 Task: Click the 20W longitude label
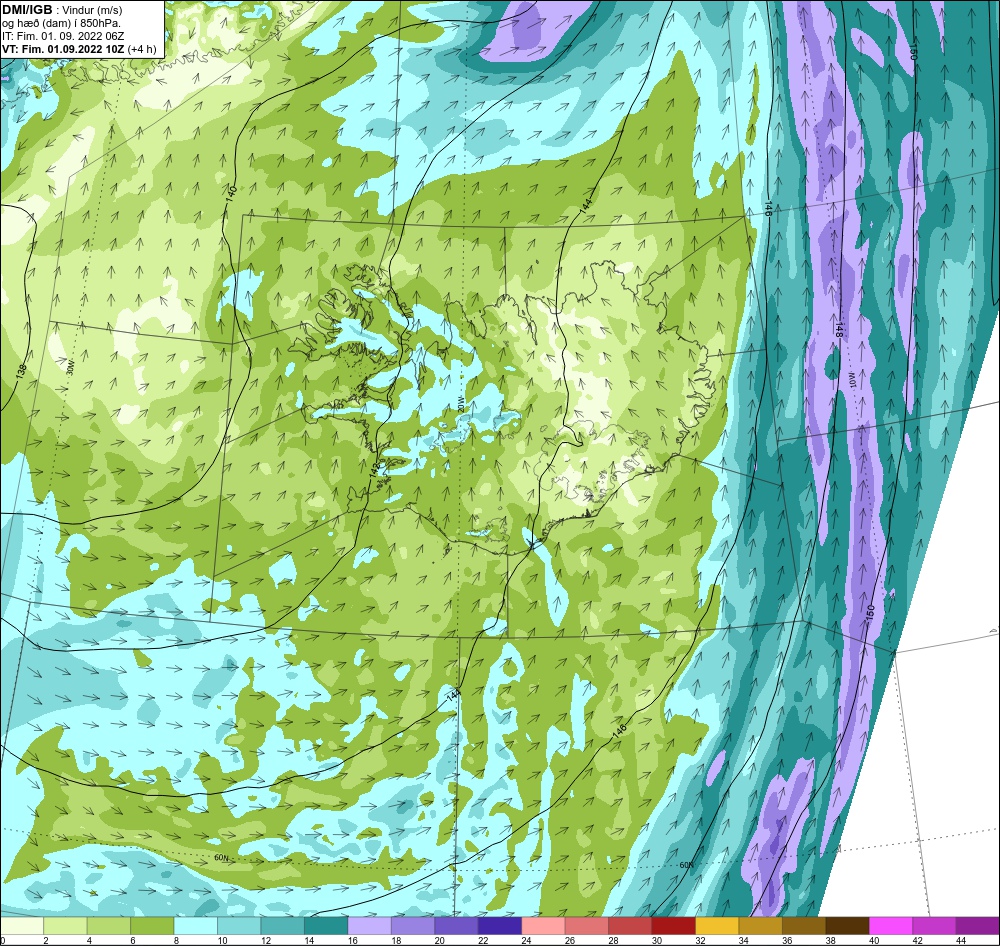pyautogui.click(x=459, y=403)
